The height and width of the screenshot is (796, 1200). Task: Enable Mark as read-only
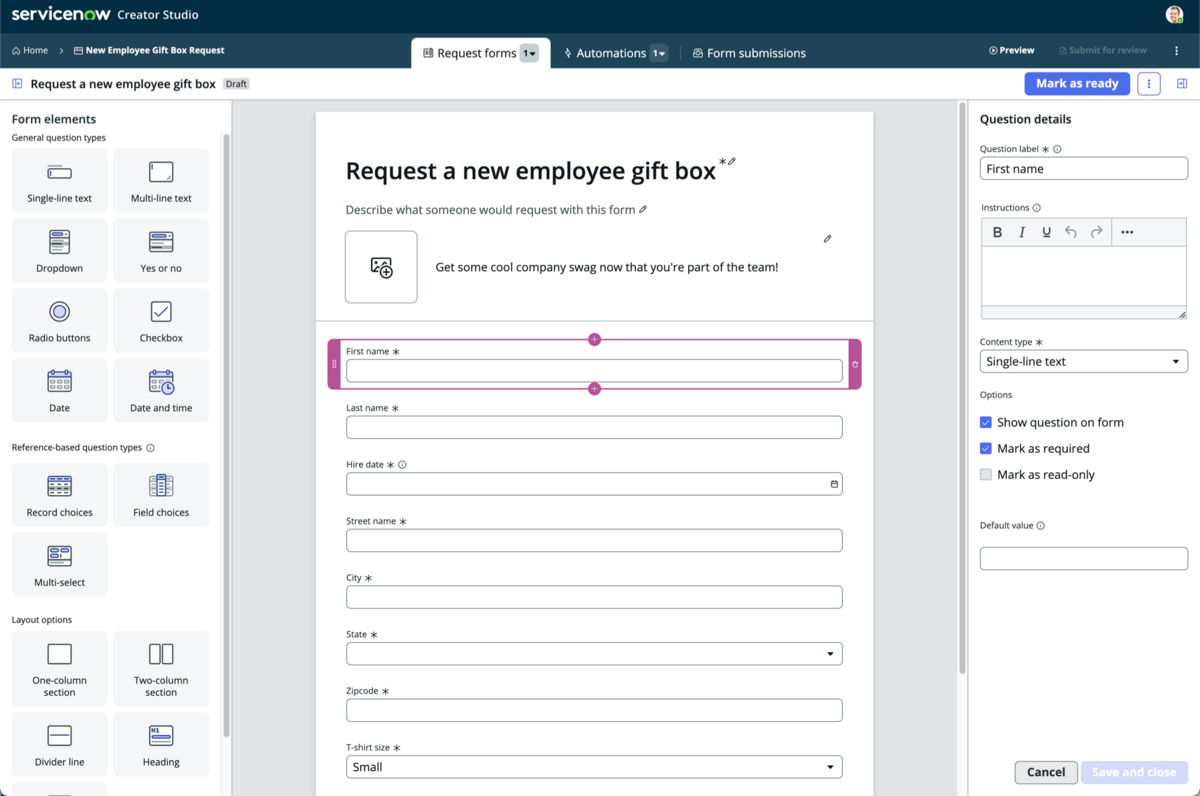[986, 474]
